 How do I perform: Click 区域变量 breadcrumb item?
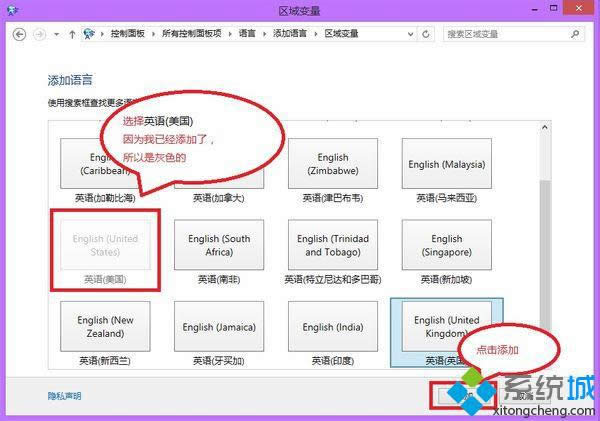coord(341,34)
